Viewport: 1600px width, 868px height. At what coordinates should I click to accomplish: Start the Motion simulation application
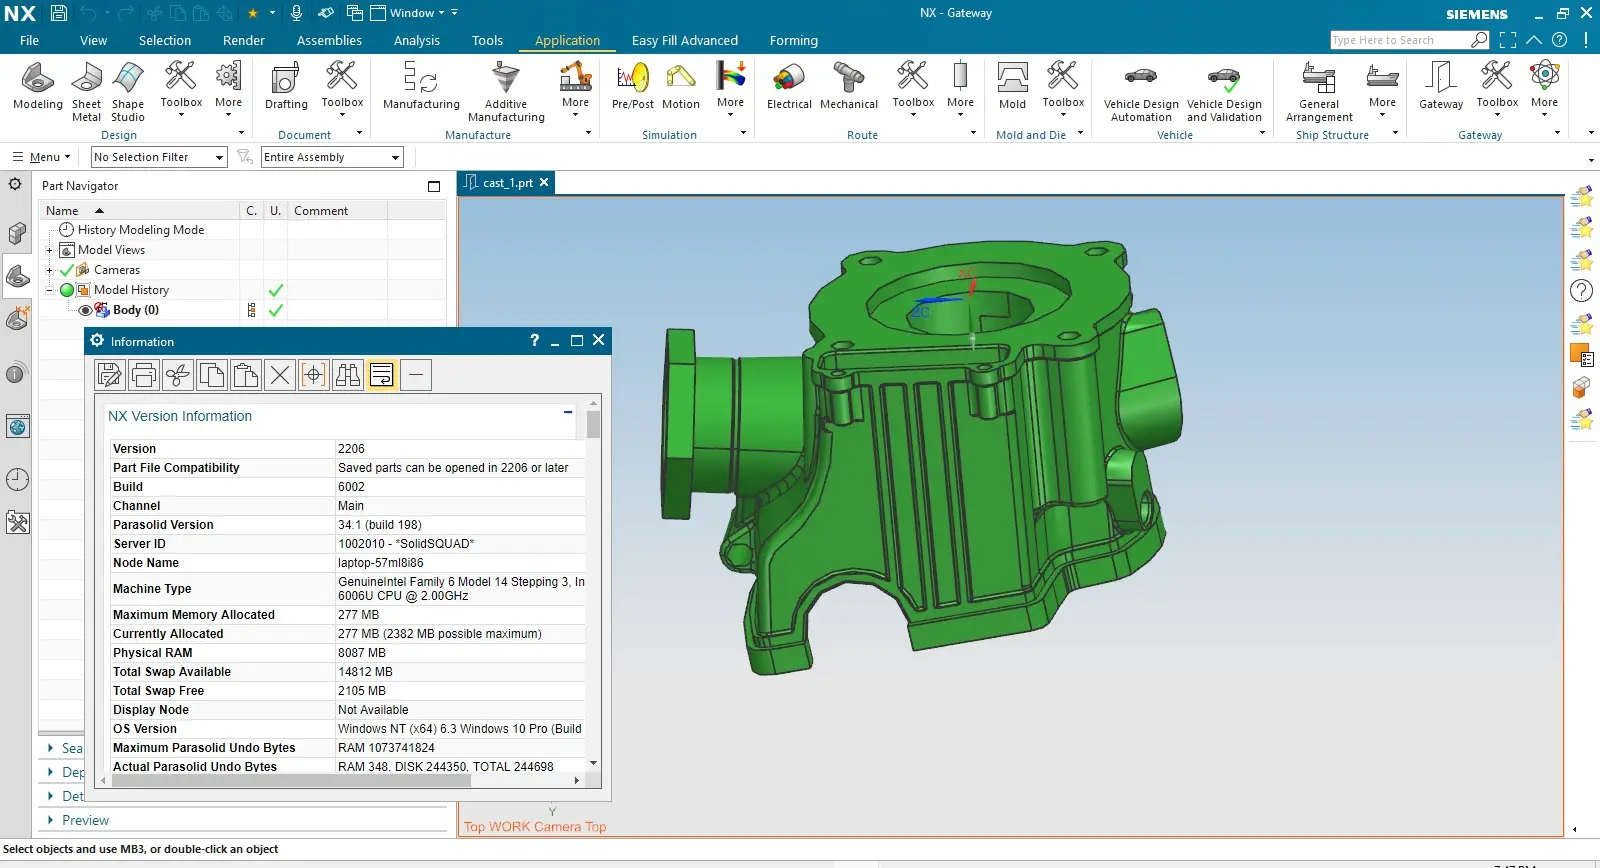tap(681, 86)
